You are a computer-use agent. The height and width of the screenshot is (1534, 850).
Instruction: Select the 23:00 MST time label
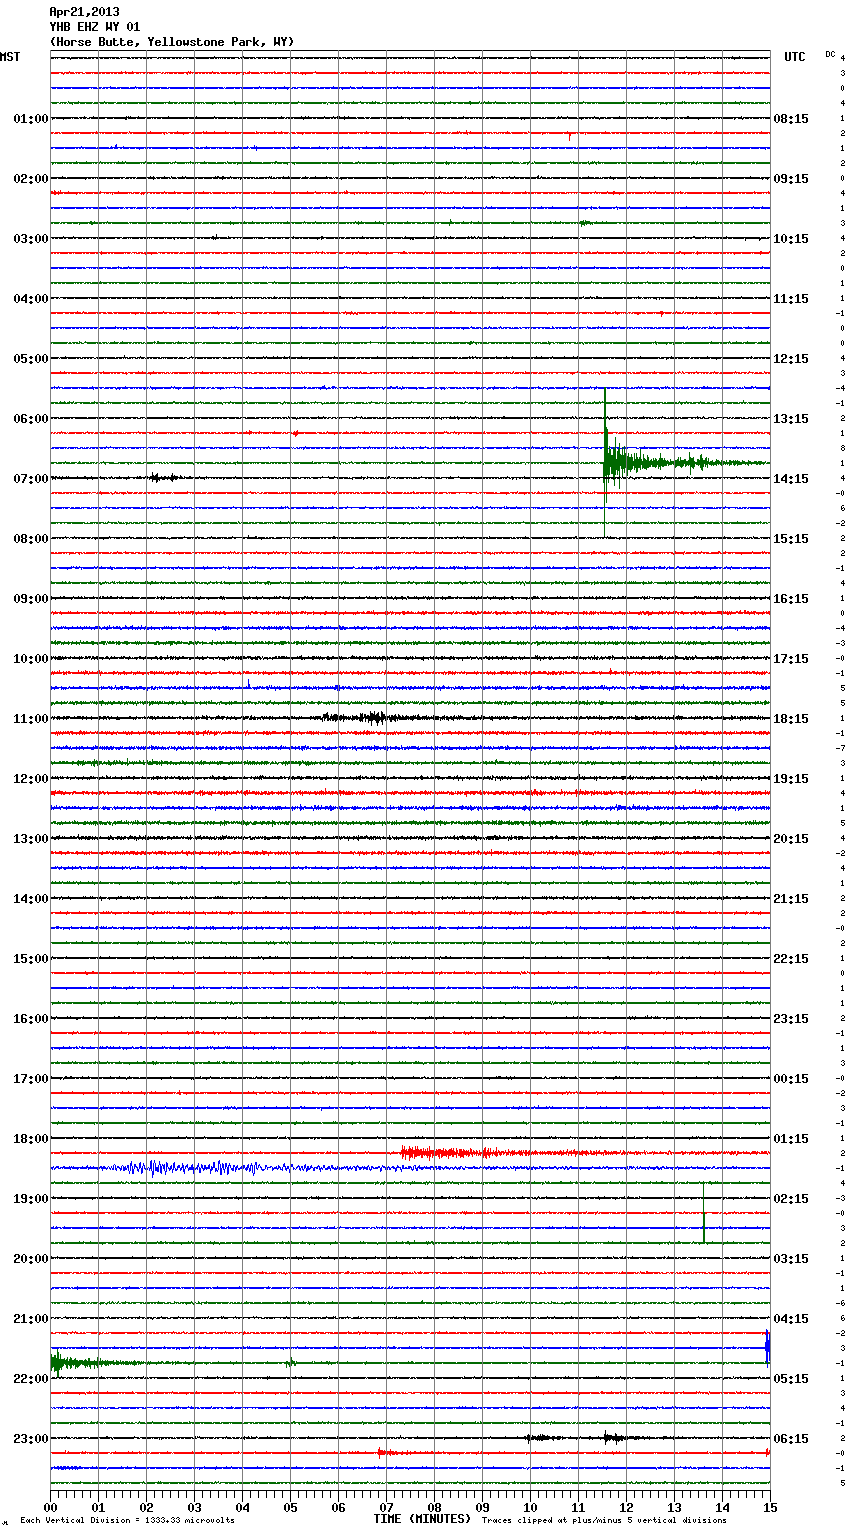pos(31,1439)
